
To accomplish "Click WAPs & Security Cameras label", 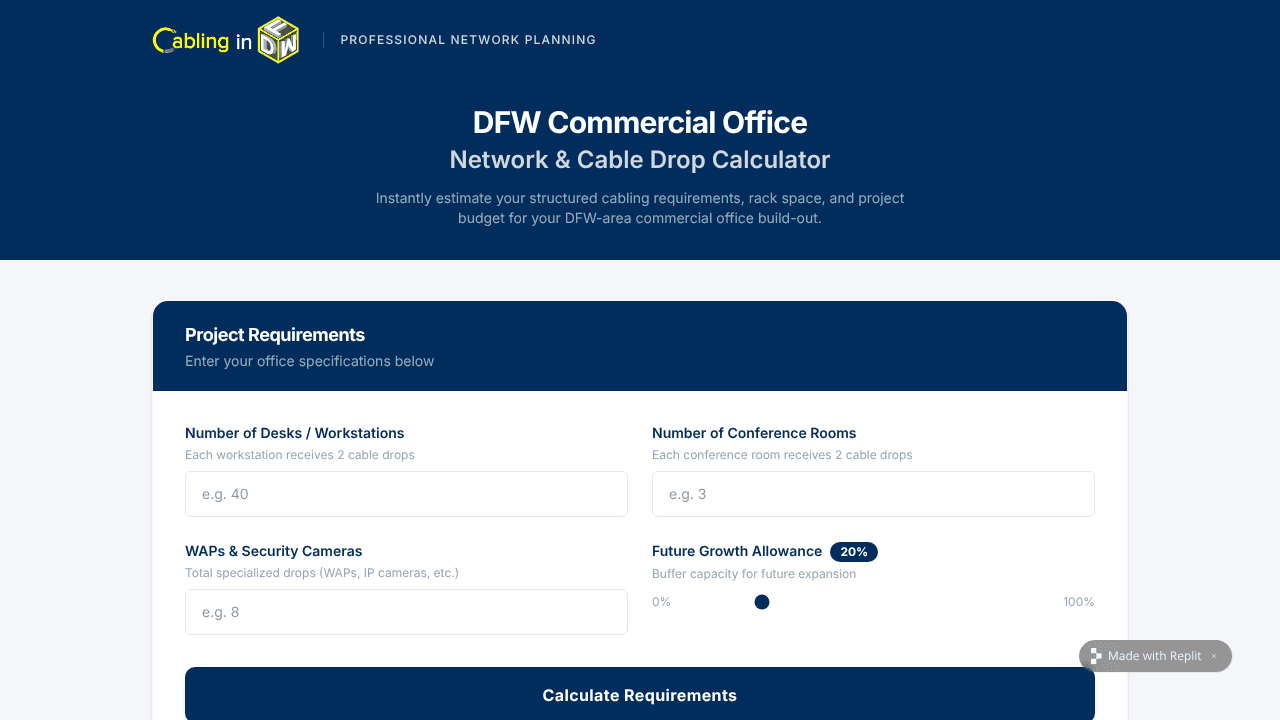I will [274, 551].
